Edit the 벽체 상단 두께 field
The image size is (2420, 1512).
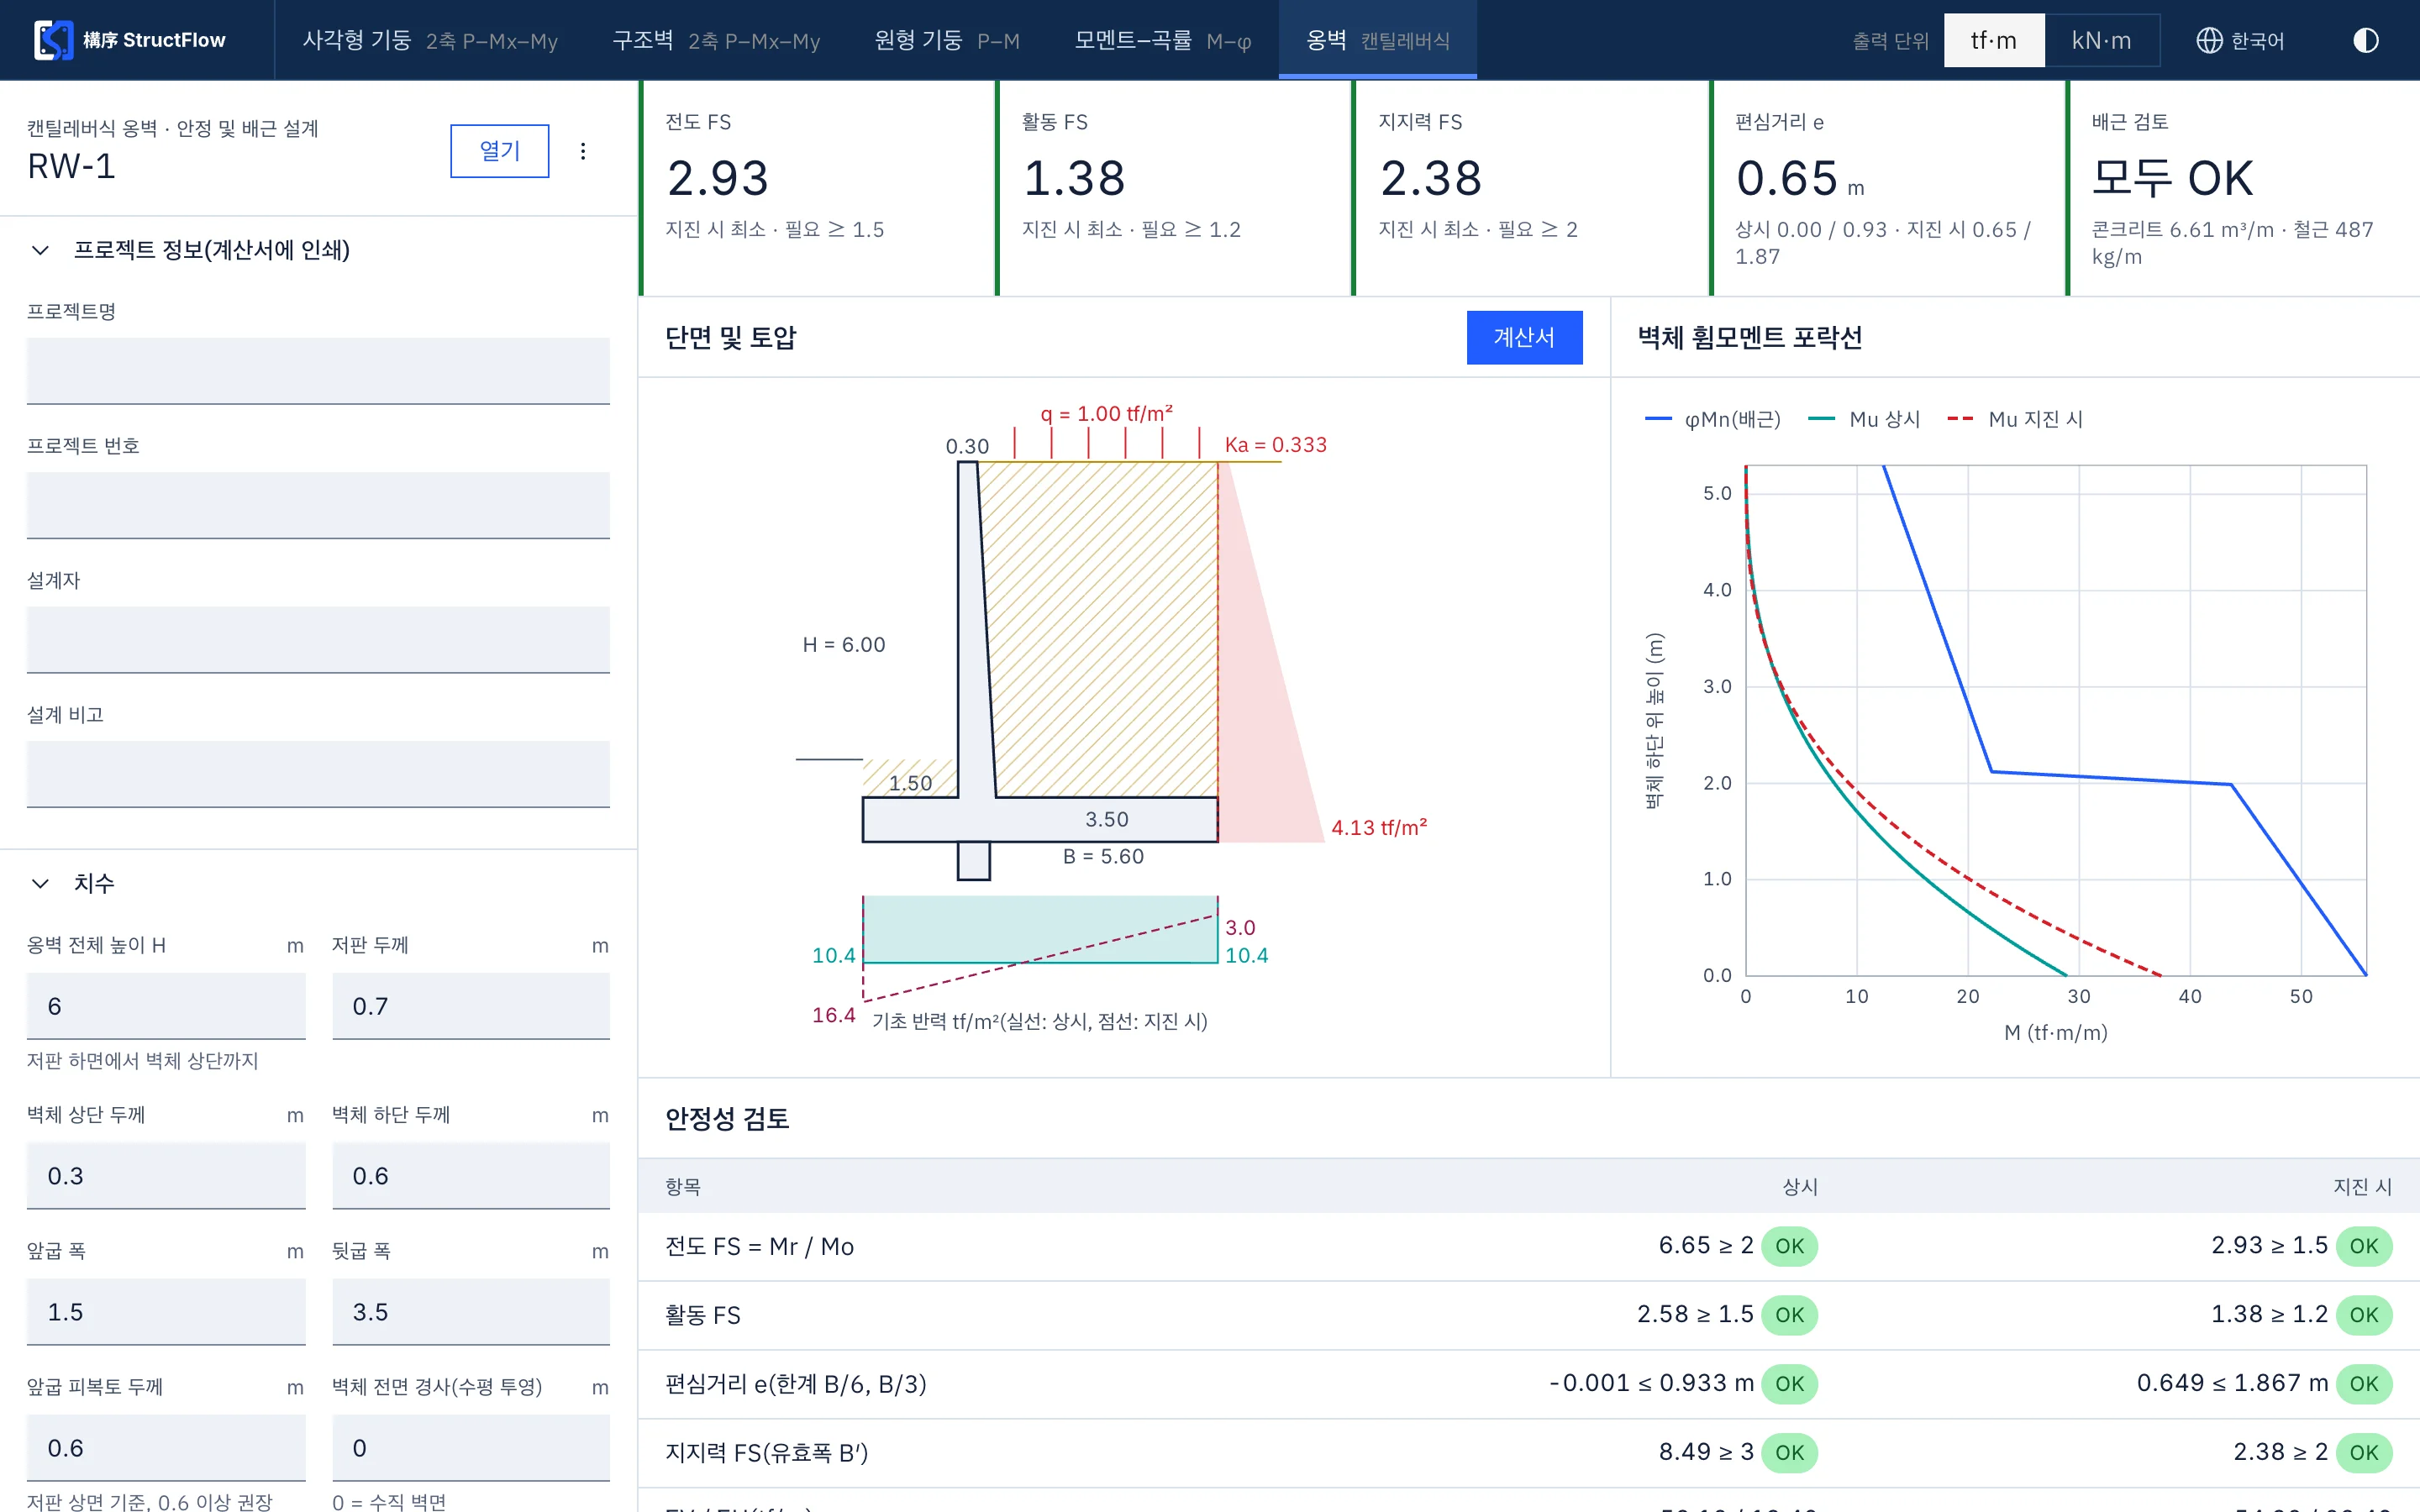click(x=166, y=1176)
